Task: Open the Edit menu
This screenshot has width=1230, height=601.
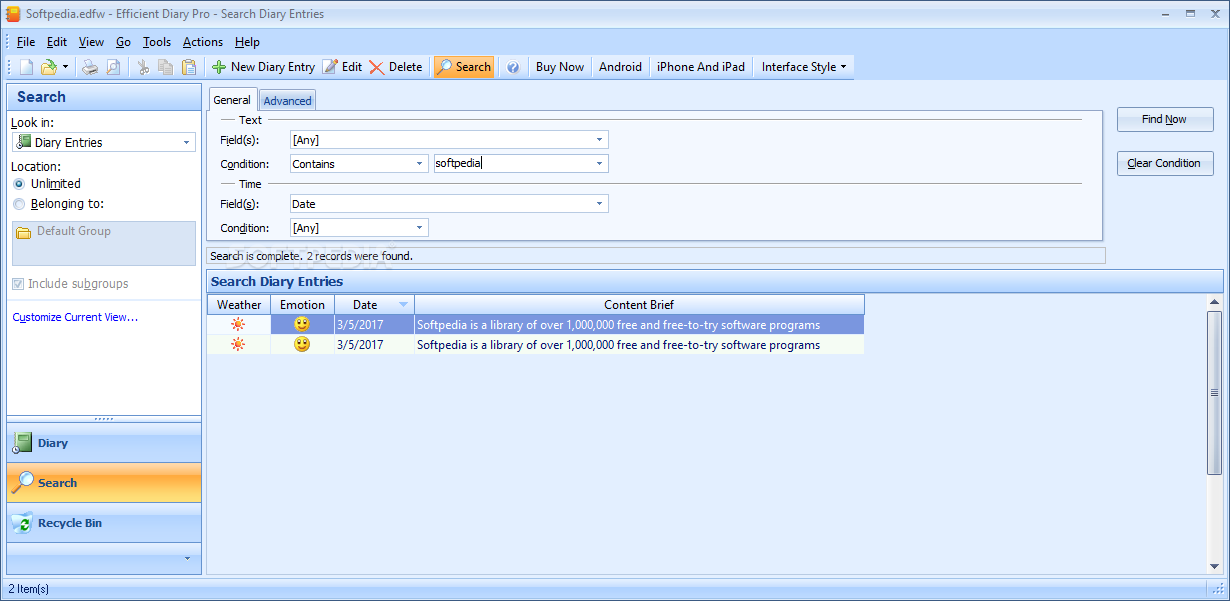Action: pyautogui.click(x=57, y=42)
